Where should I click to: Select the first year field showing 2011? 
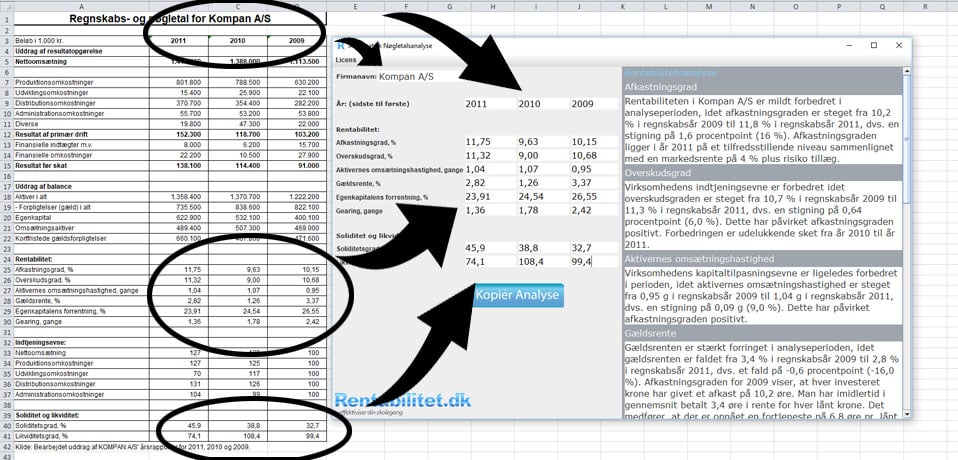coord(488,104)
